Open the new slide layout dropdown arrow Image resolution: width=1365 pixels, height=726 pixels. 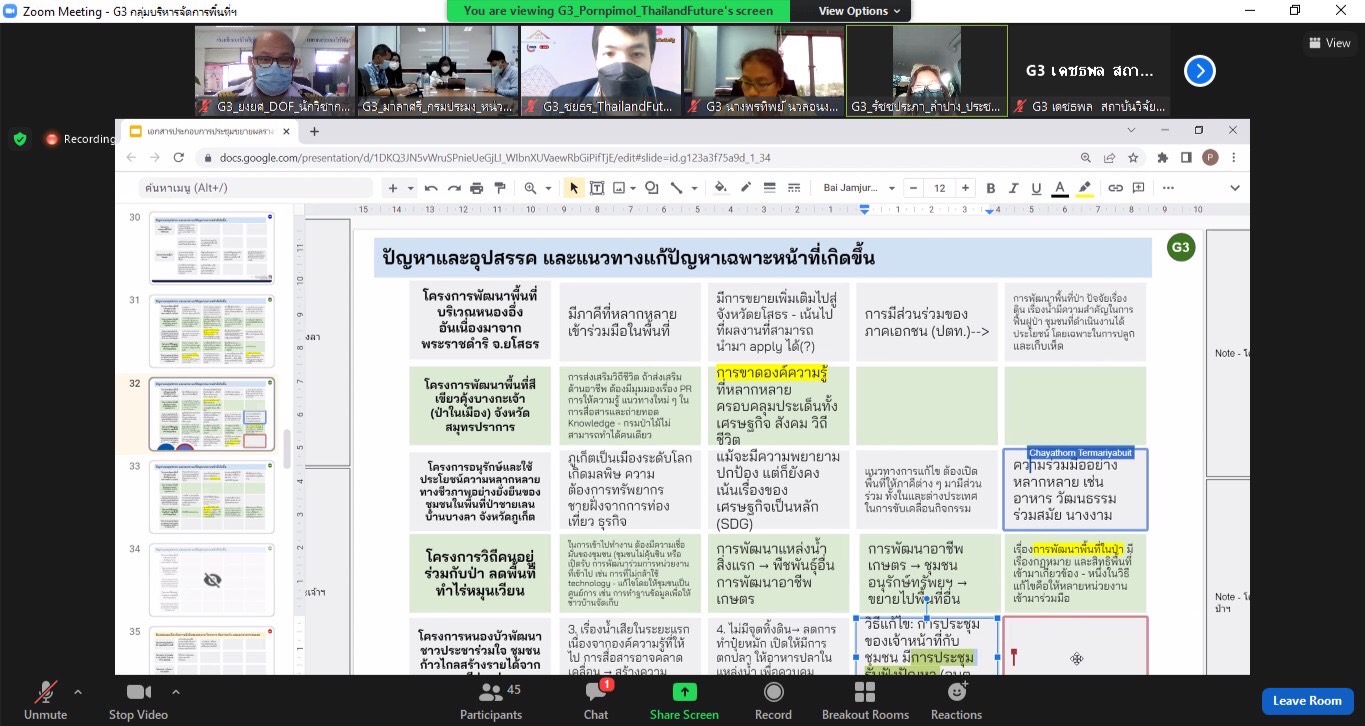pyautogui.click(x=410, y=188)
